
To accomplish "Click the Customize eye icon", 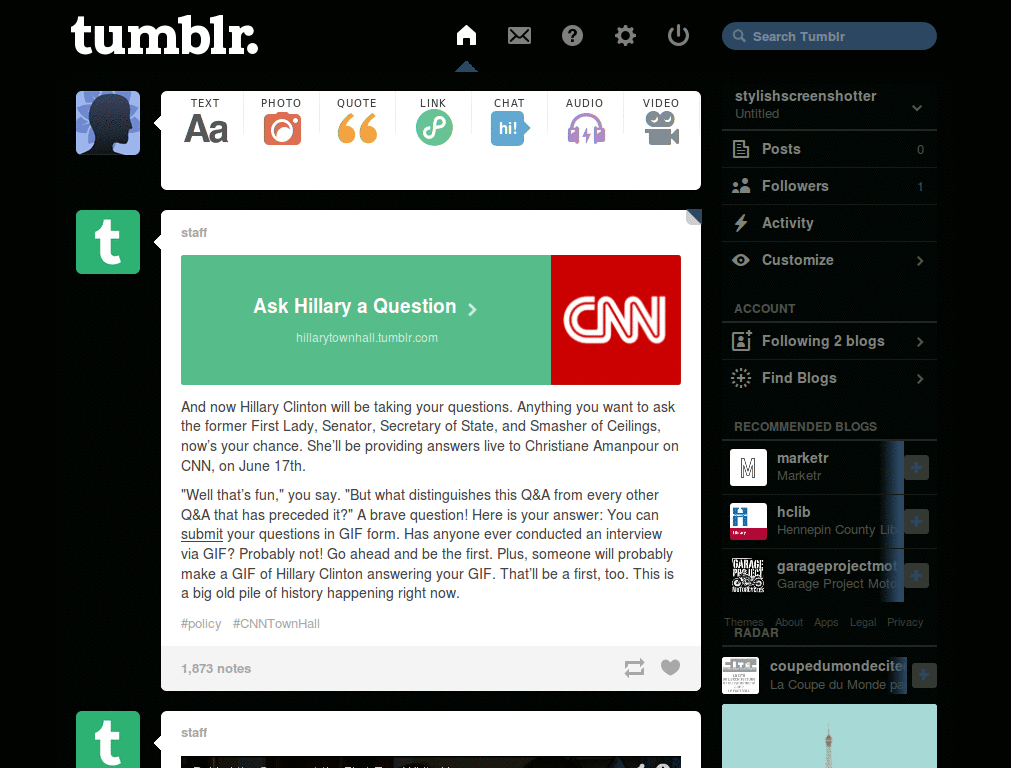I will tap(741, 260).
